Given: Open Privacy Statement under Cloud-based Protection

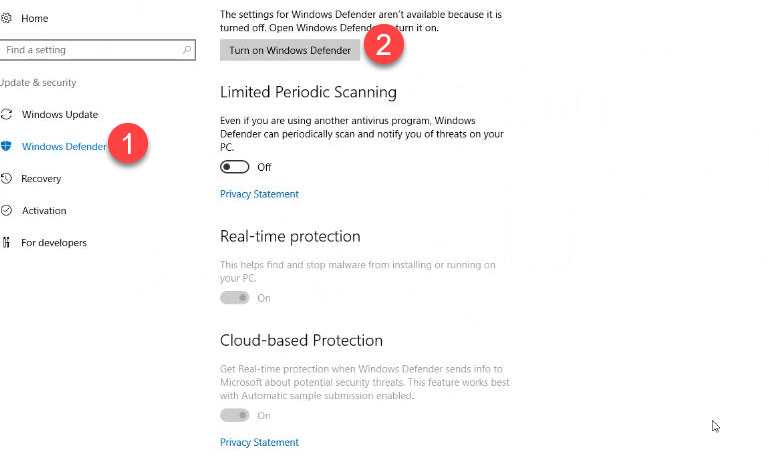Looking at the screenshot, I should tap(259, 442).
